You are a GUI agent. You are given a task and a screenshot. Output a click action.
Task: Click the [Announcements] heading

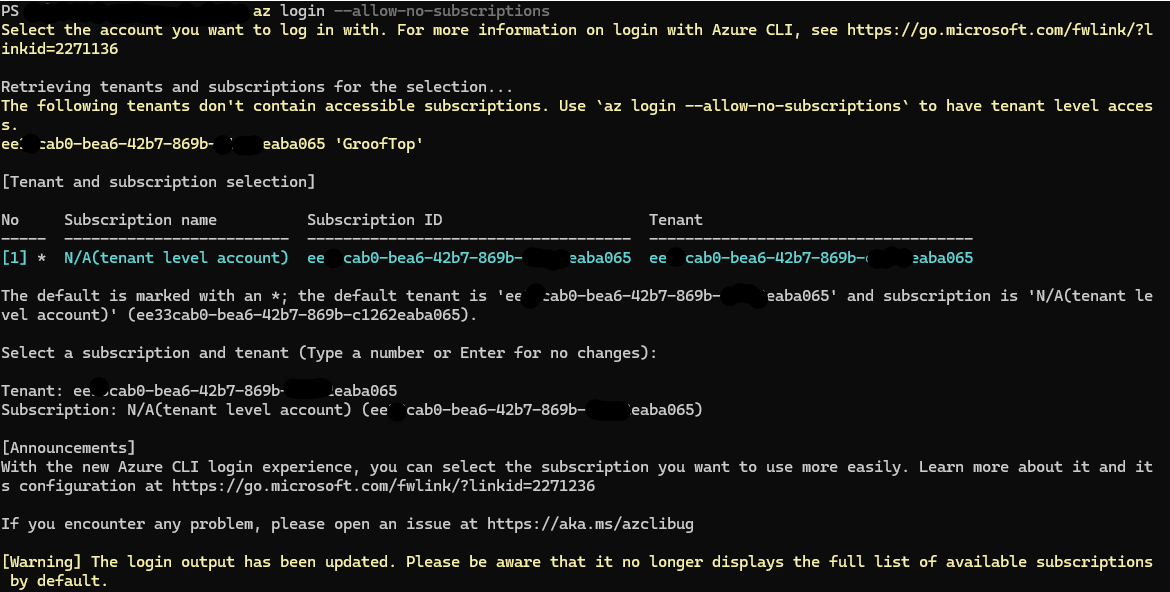point(68,448)
